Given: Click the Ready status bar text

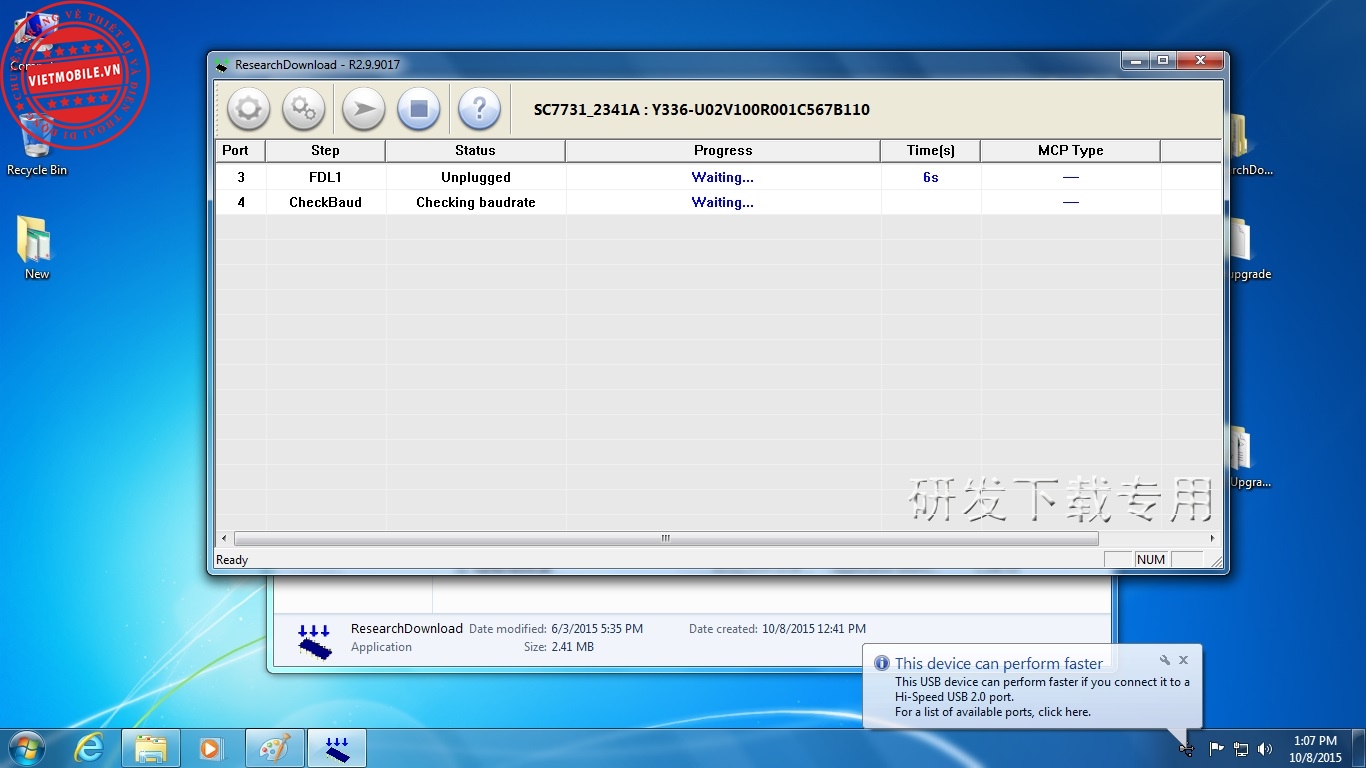Looking at the screenshot, I should coord(232,560).
